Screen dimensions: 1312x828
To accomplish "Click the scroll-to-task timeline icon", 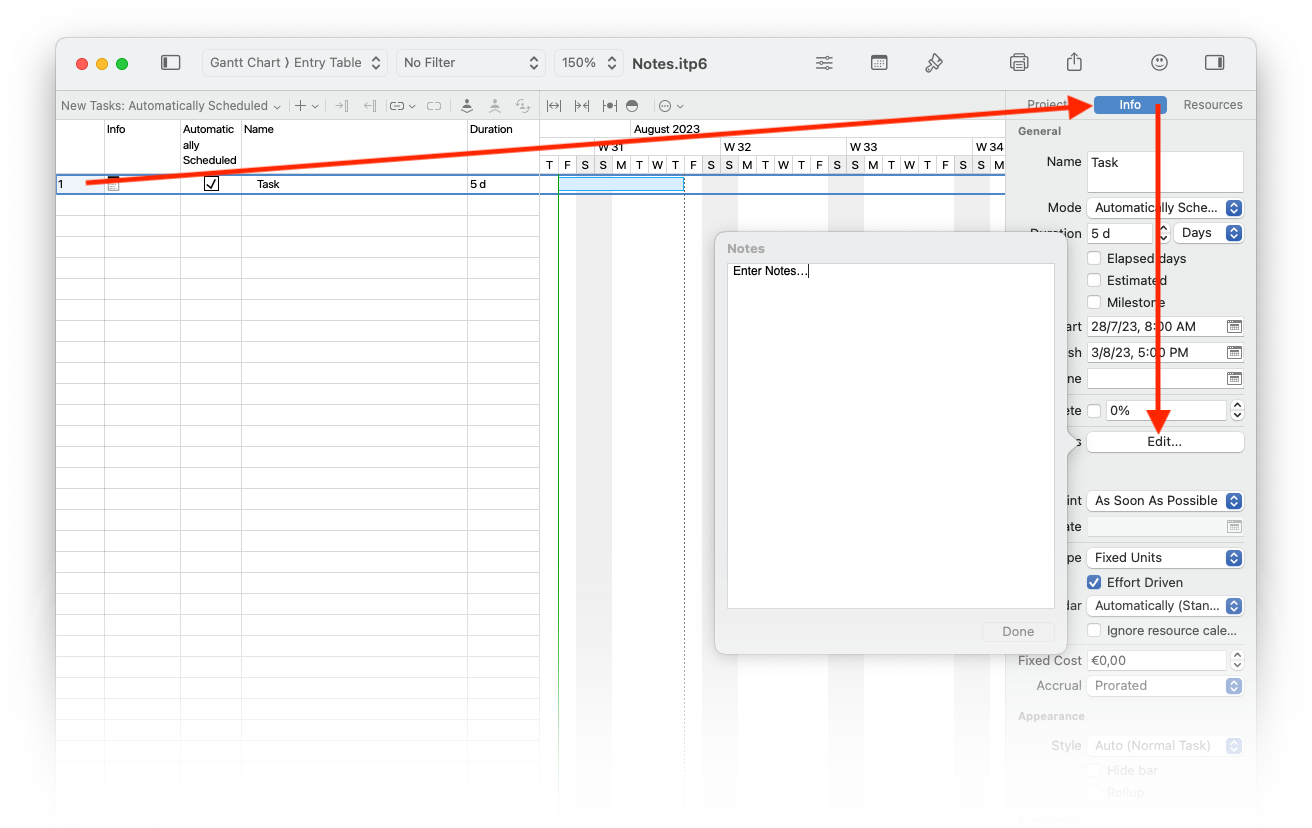I will [x=609, y=105].
